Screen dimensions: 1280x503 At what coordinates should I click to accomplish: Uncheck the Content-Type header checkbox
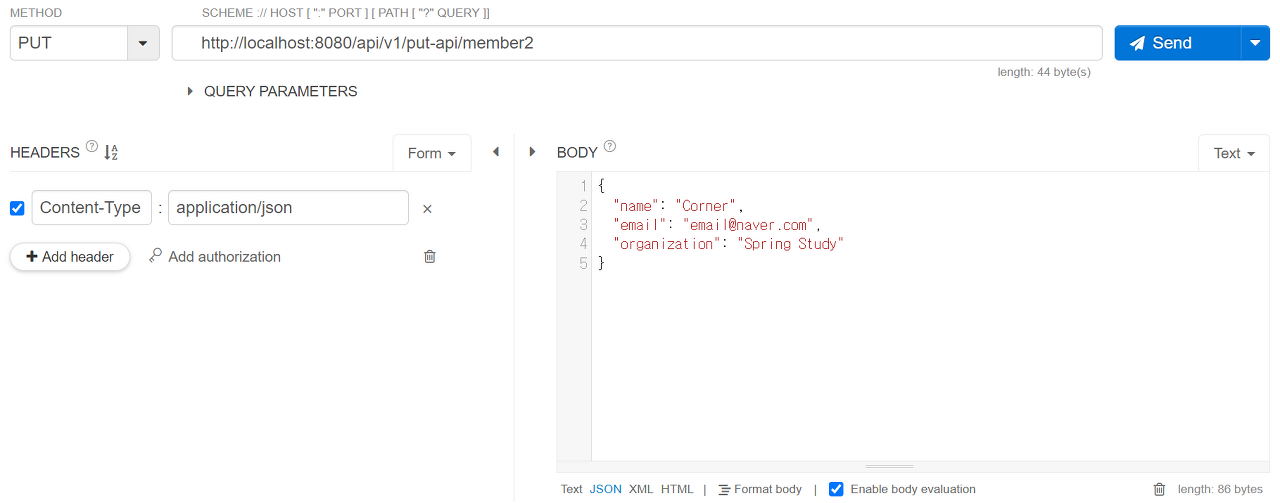coord(17,208)
